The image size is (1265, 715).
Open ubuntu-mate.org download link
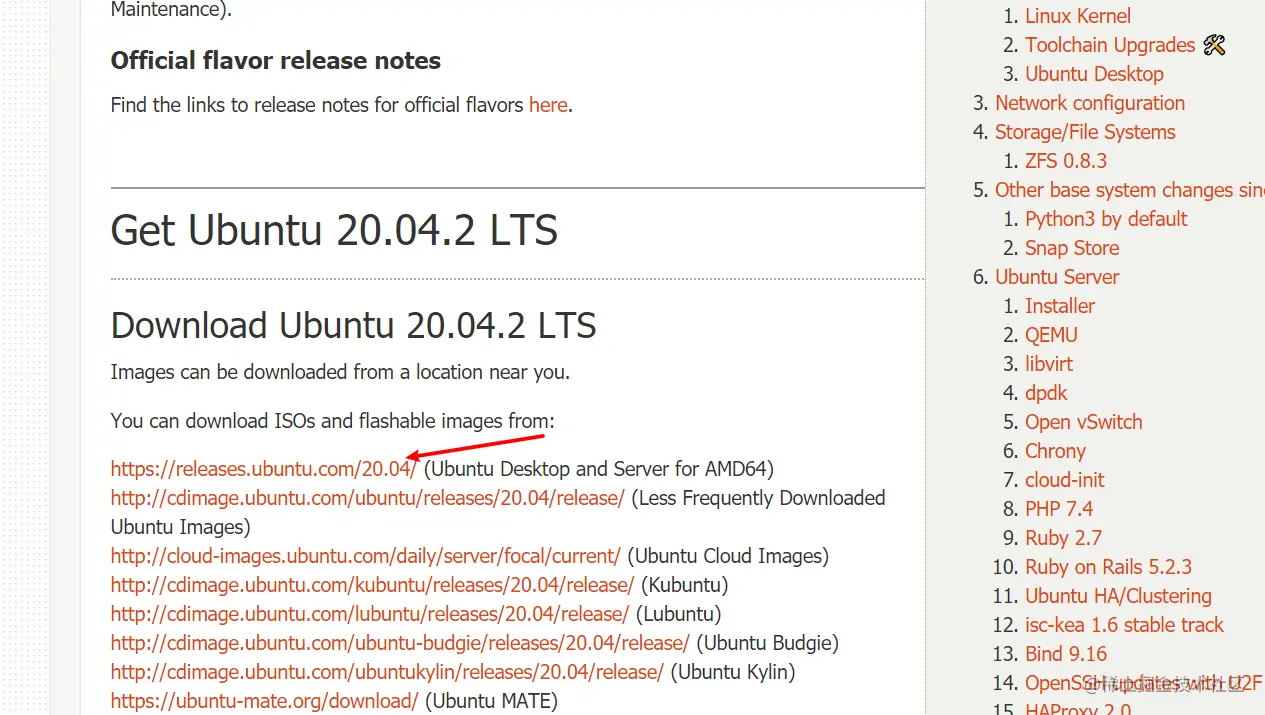[264, 701]
